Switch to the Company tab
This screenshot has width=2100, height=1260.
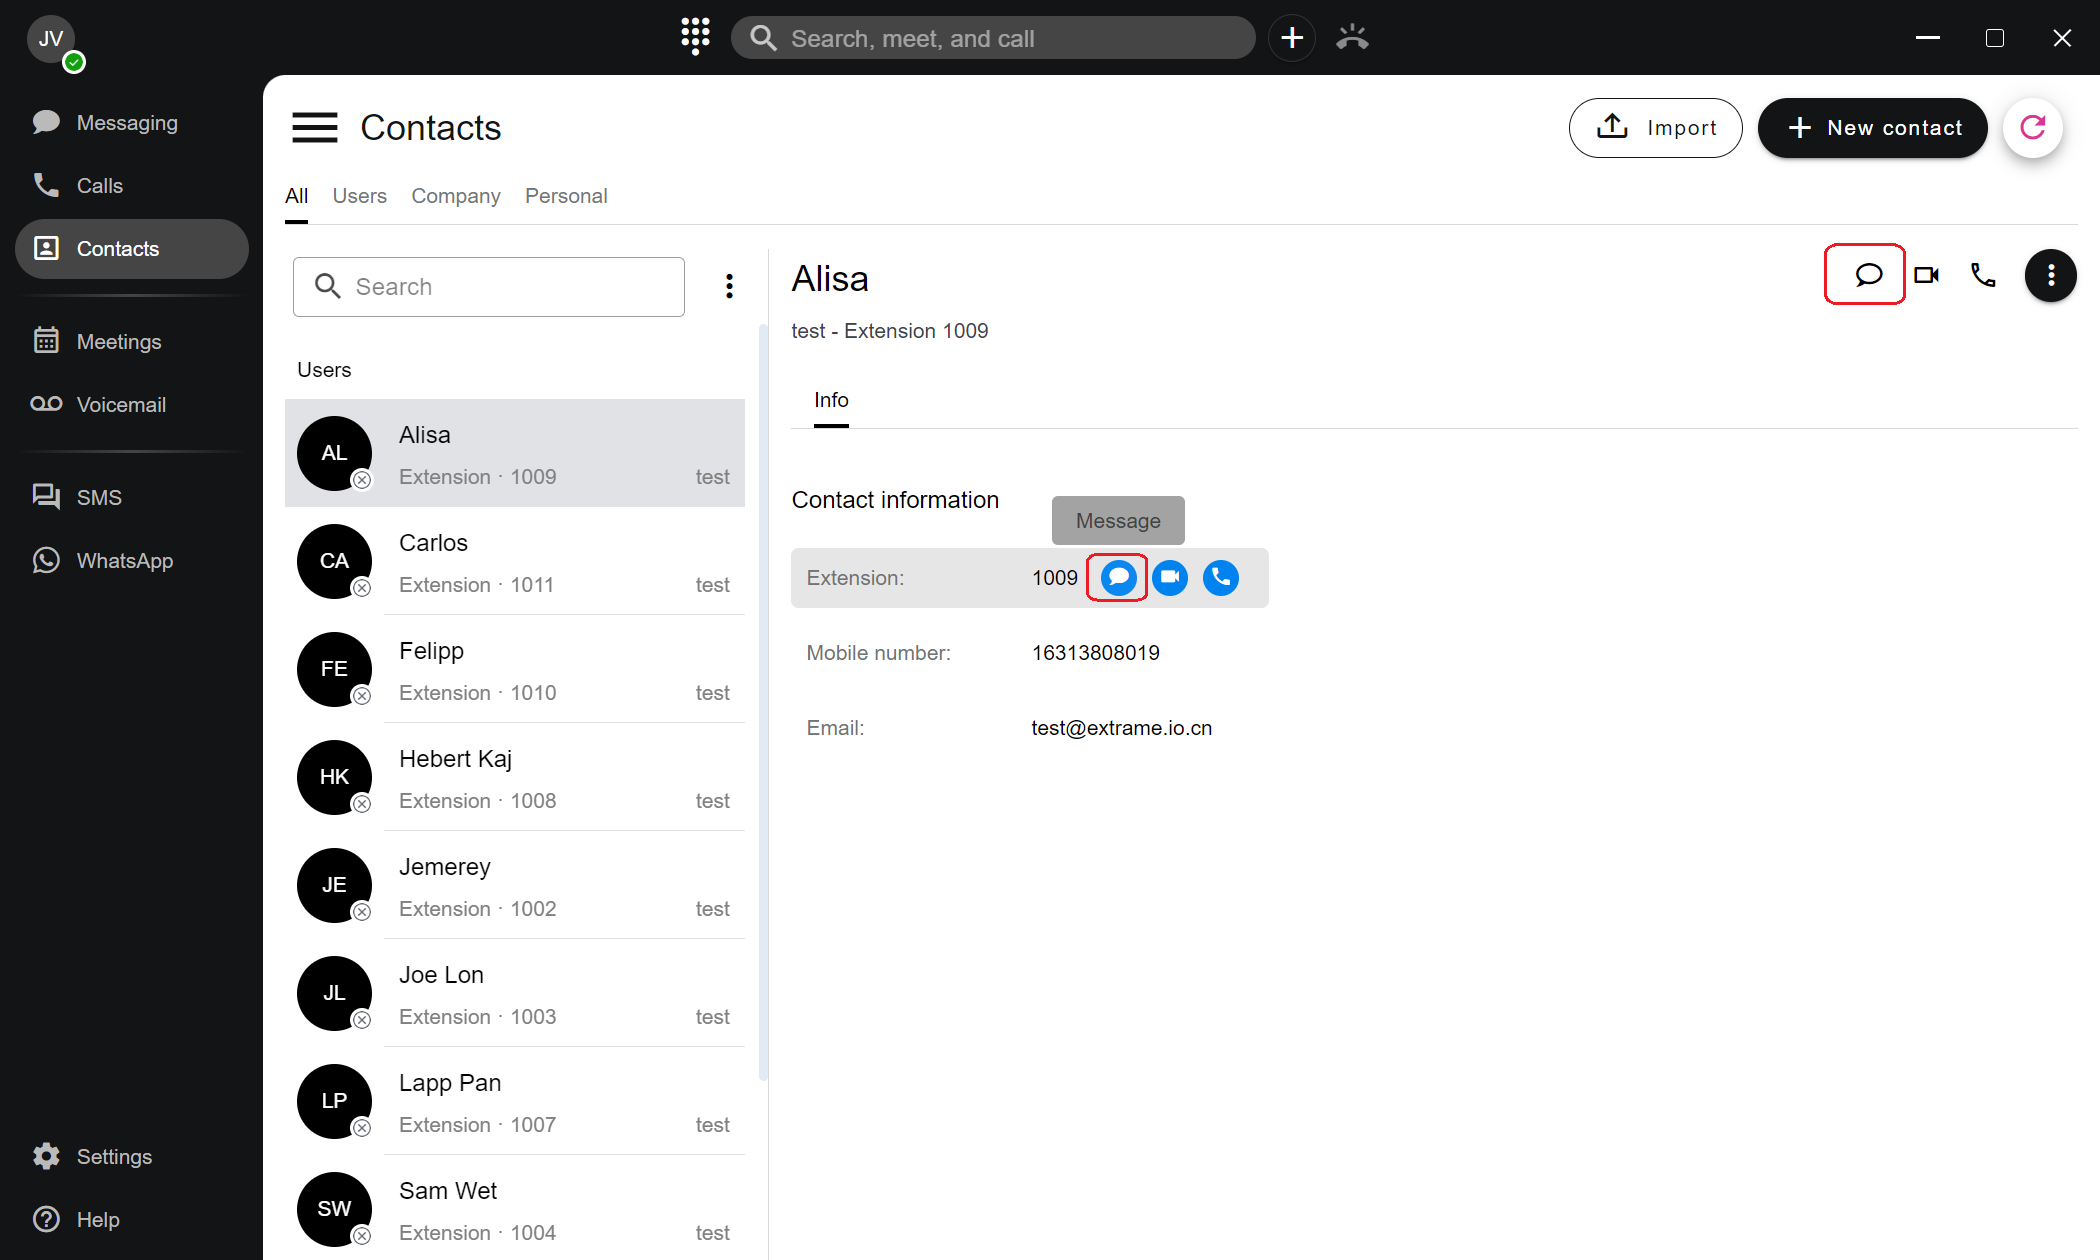[455, 196]
